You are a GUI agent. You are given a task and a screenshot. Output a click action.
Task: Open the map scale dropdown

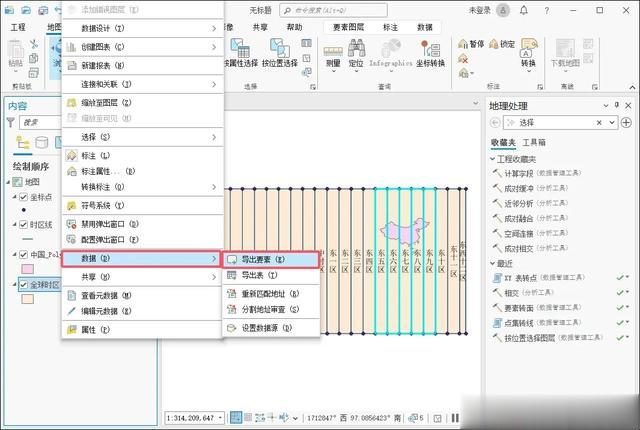pos(220,418)
